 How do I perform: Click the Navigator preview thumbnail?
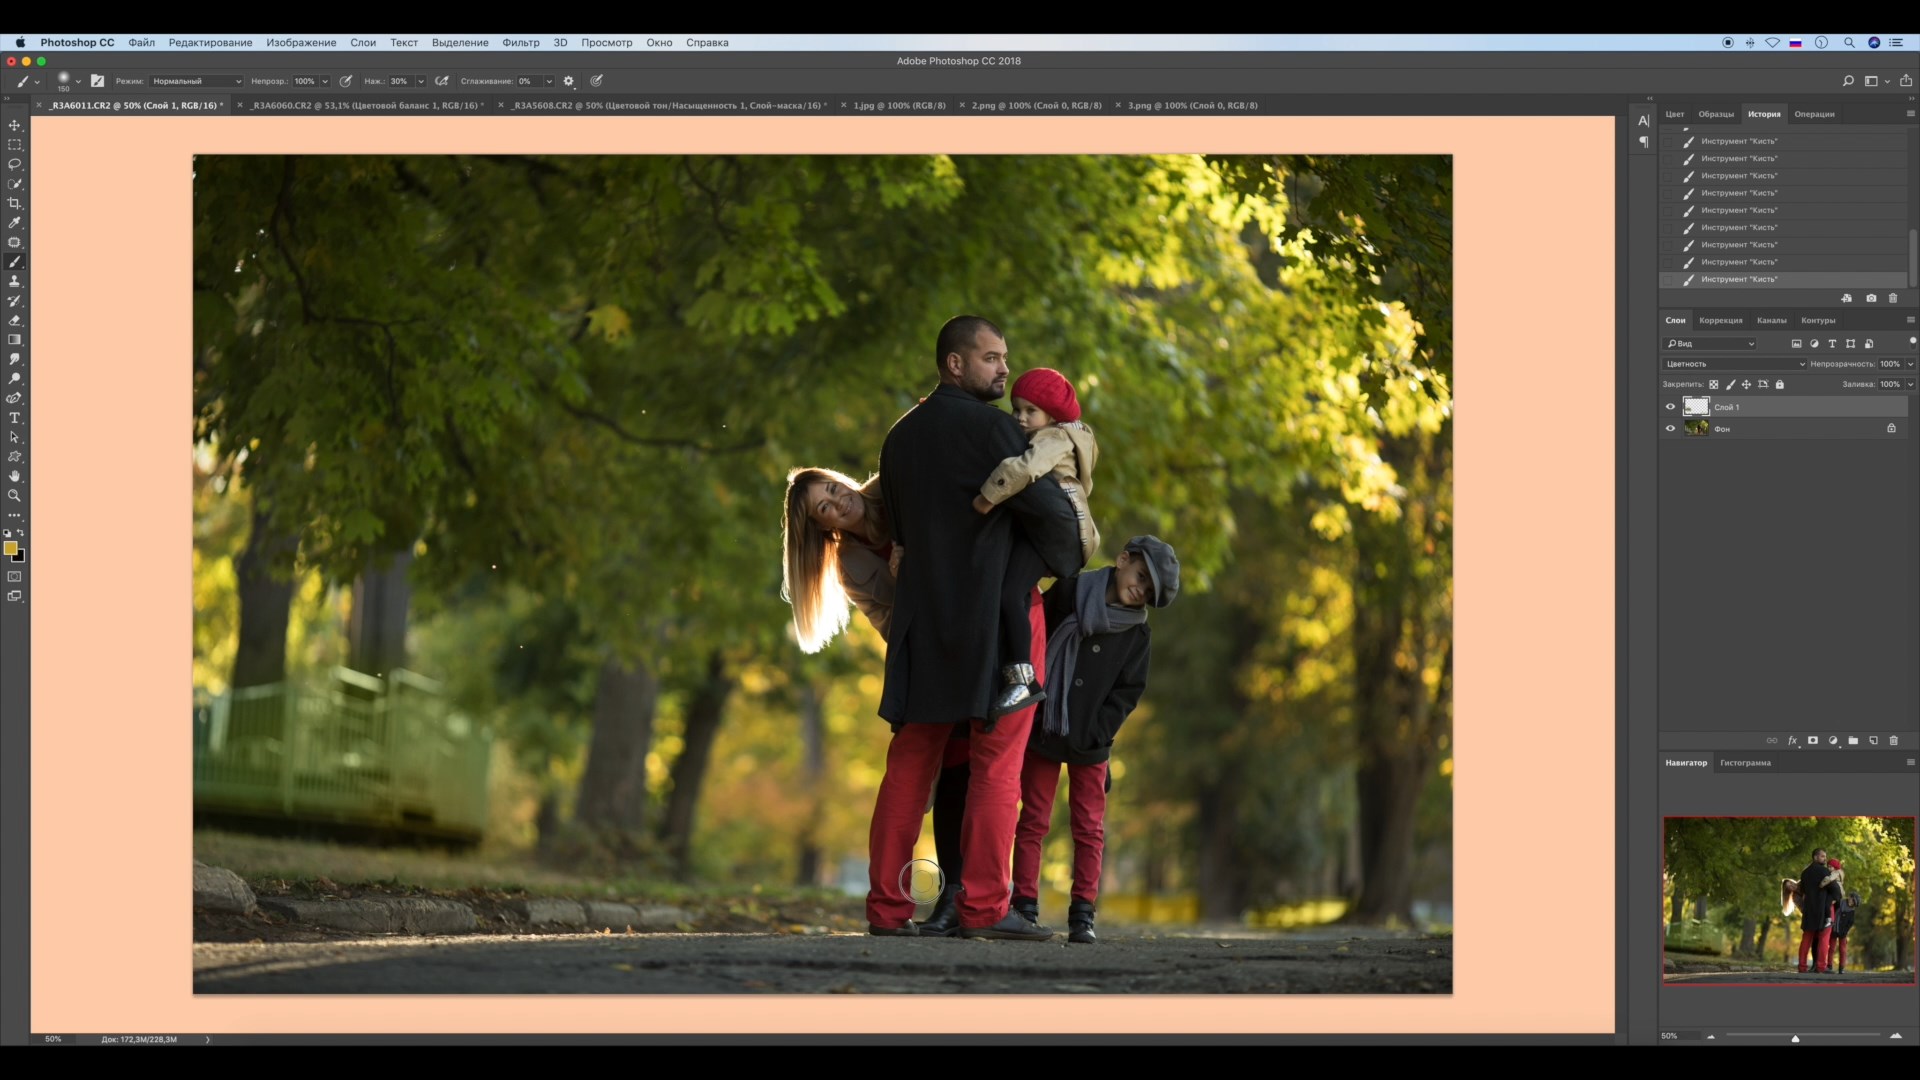pyautogui.click(x=1789, y=900)
